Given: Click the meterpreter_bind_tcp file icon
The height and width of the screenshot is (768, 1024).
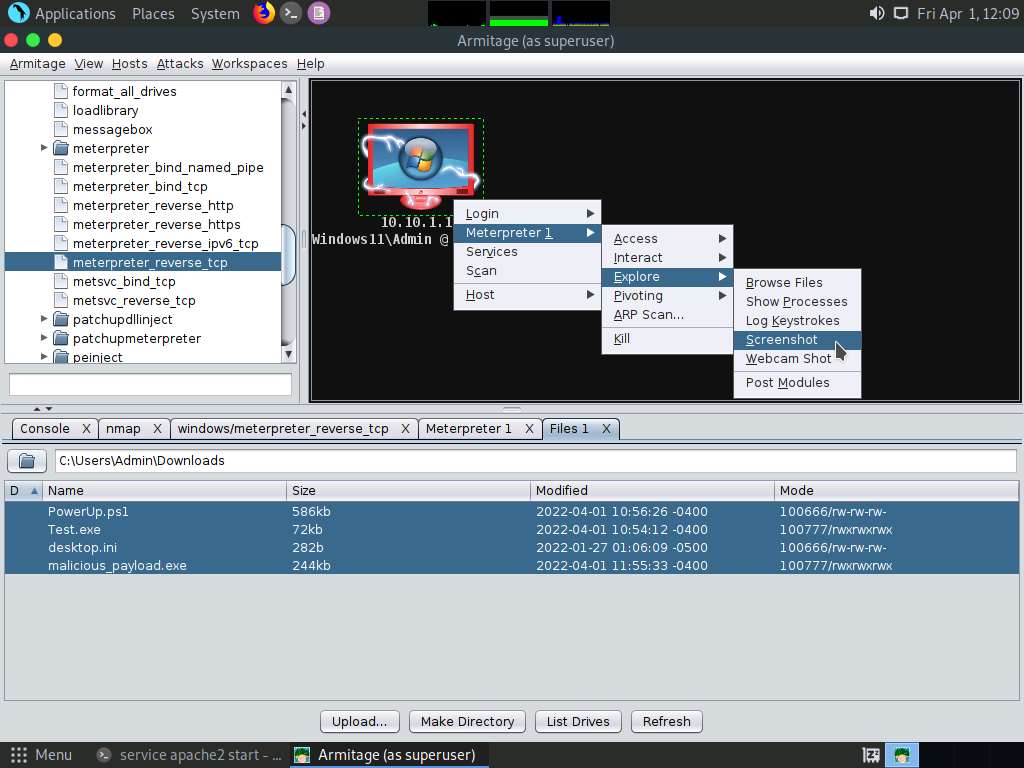Looking at the screenshot, I should click(60, 187).
